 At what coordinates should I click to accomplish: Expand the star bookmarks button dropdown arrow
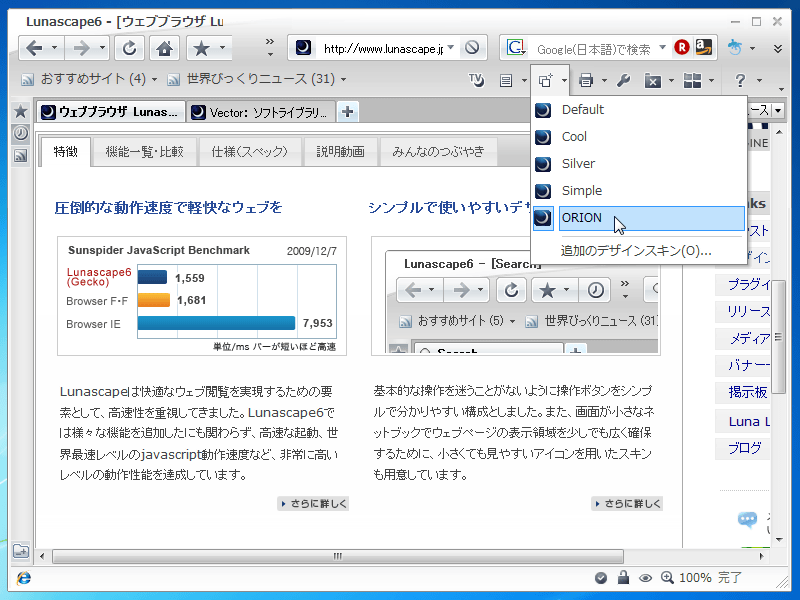222,48
